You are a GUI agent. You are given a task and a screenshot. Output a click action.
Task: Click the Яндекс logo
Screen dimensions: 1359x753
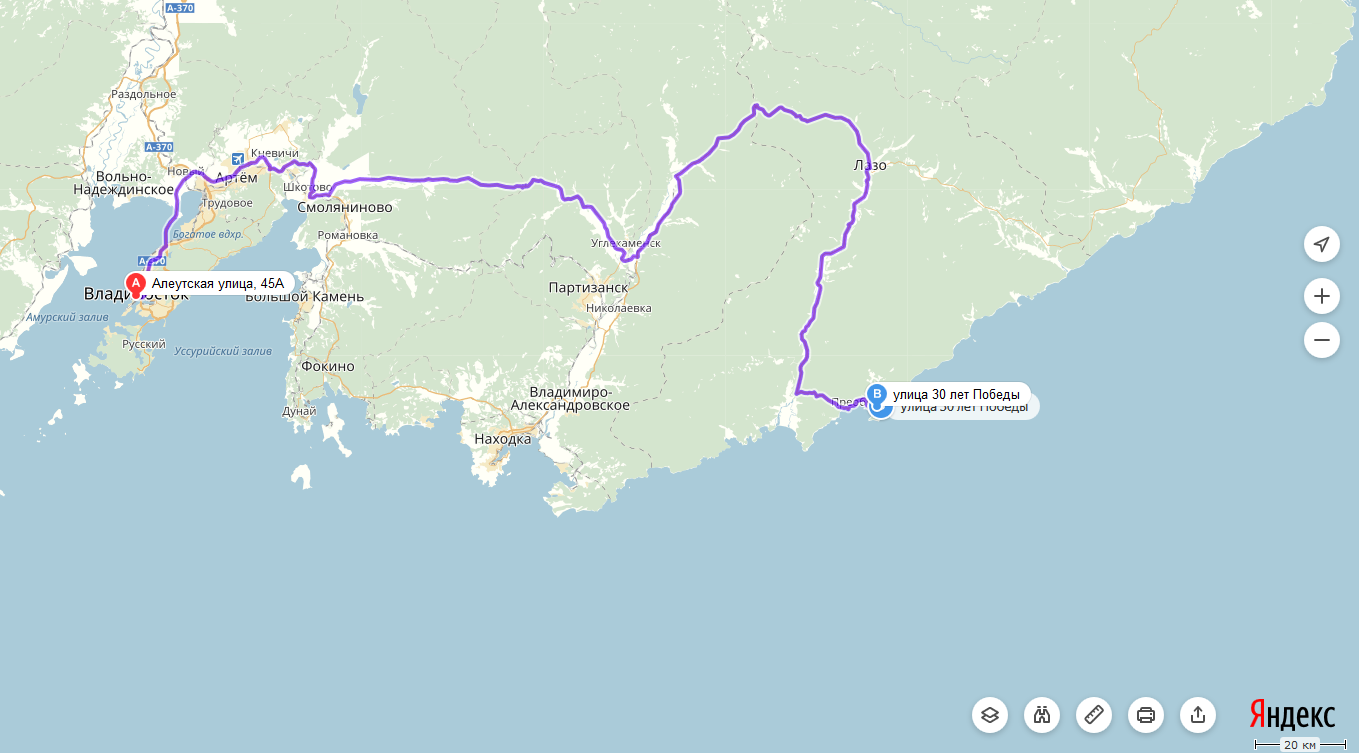tap(1292, 715)
